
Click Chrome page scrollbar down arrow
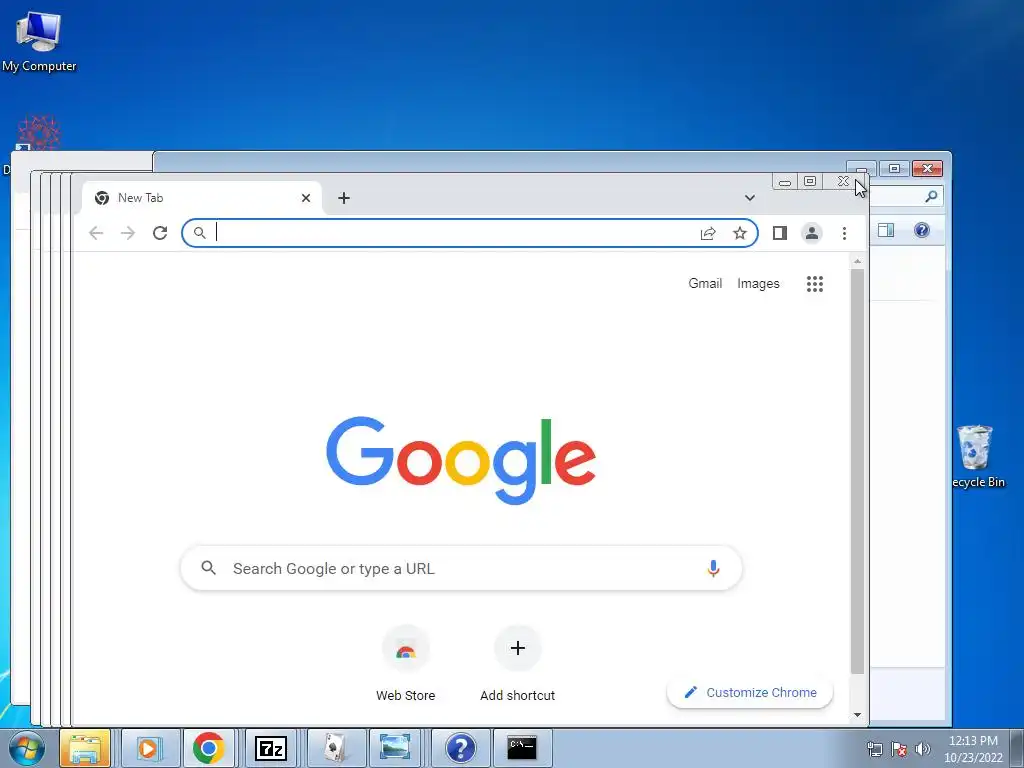(x=857, y=715)
